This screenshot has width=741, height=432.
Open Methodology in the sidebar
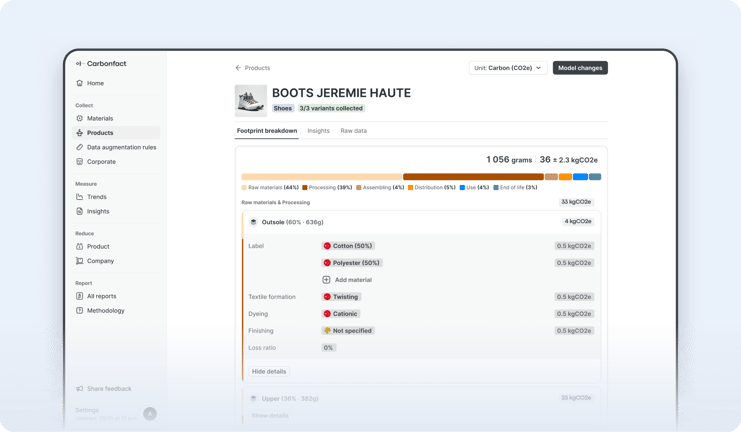click(x=116, y=311)
